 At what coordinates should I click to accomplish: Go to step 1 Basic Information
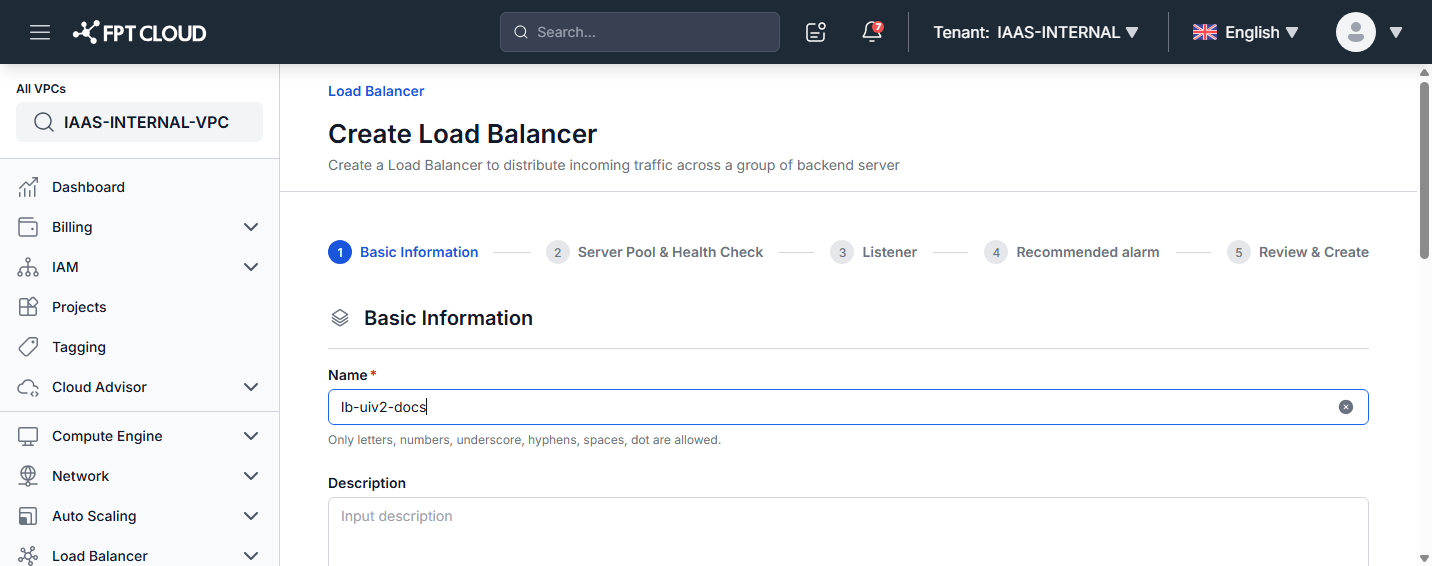click(x=403, y=252)
